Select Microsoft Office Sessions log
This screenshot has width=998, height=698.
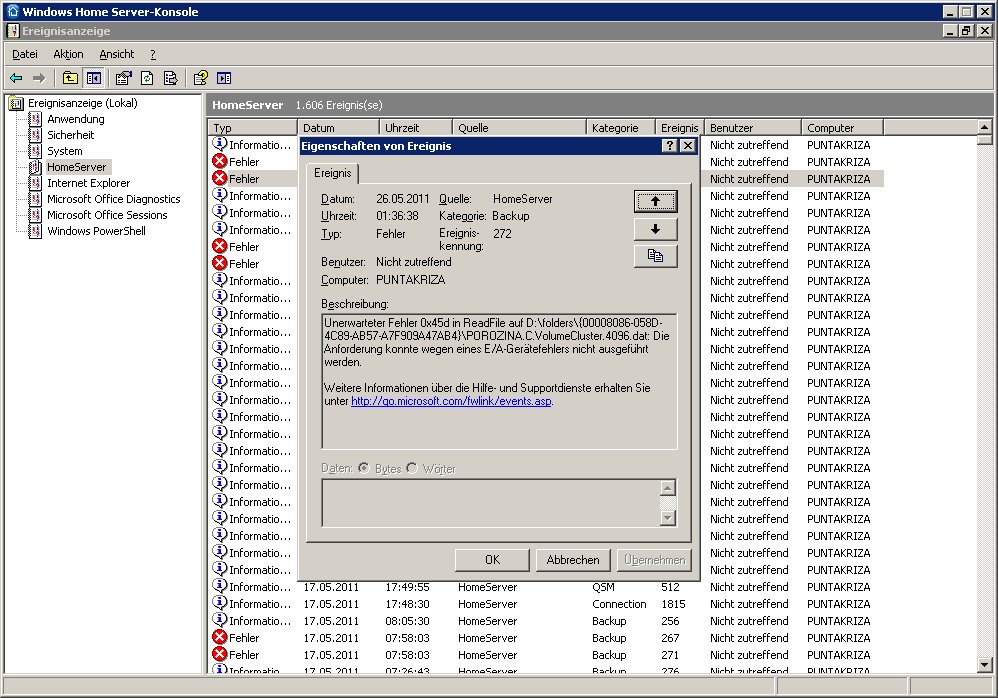point(108,215)
